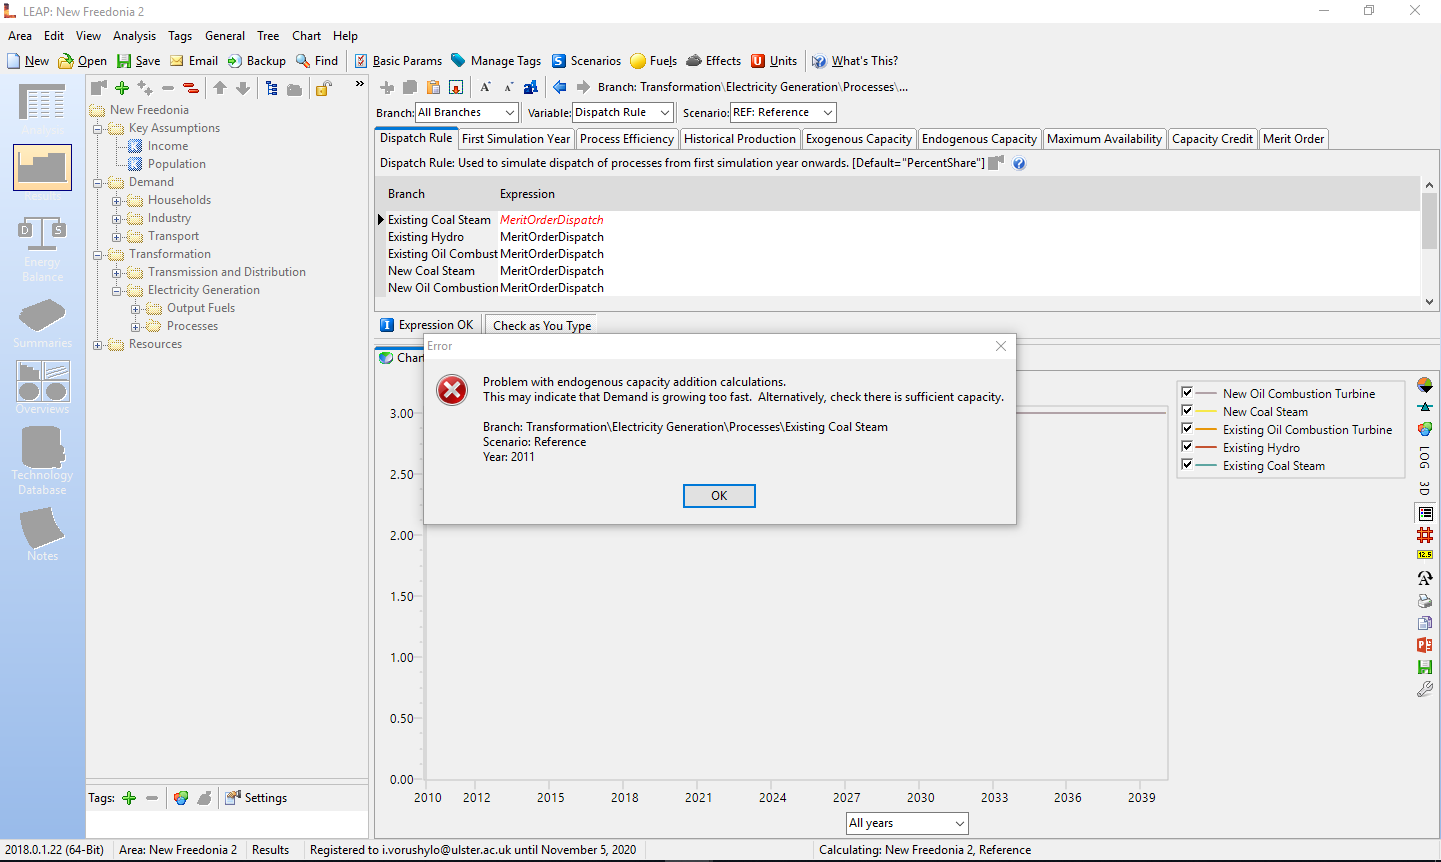Open the All years dropdown
1441x862 pixels.
(907, 823)
